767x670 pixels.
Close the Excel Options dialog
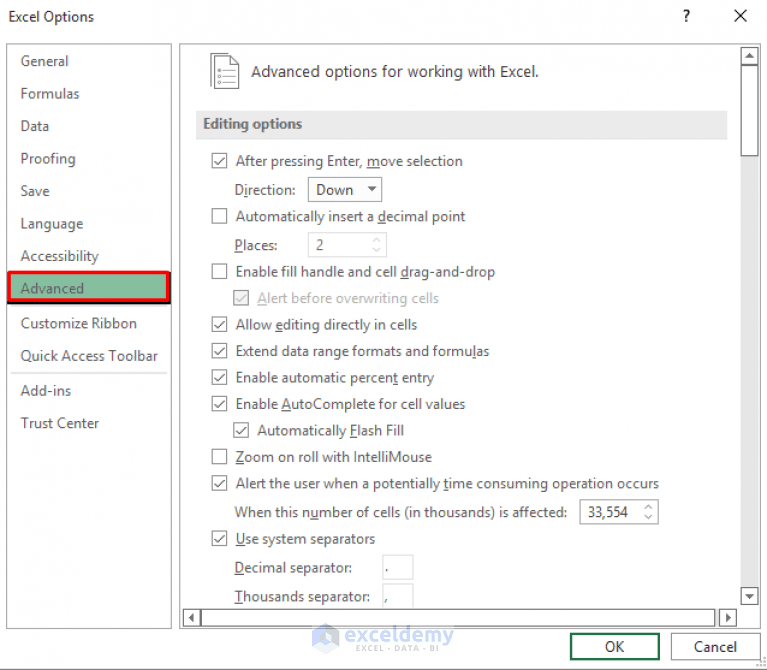tap(741, 16)
